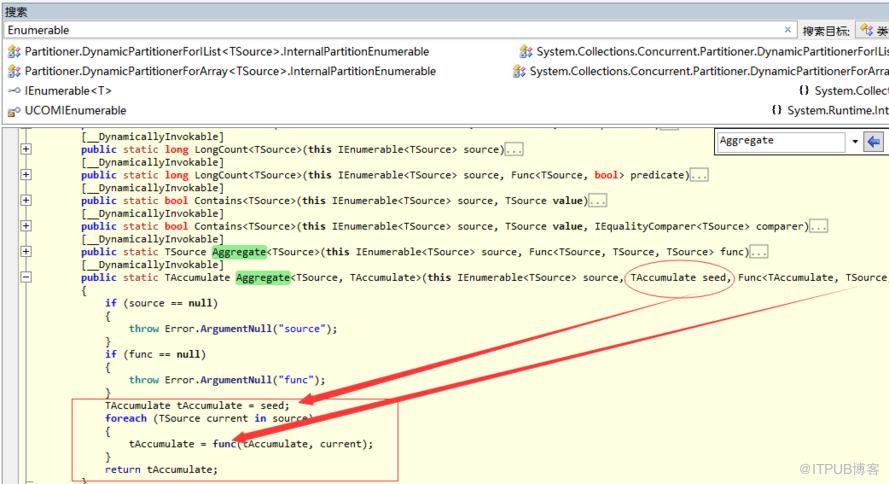Click the if (source == null) line
Viewport: 889px width, 484px height.
pyautogui.click(x=161, y=303)
